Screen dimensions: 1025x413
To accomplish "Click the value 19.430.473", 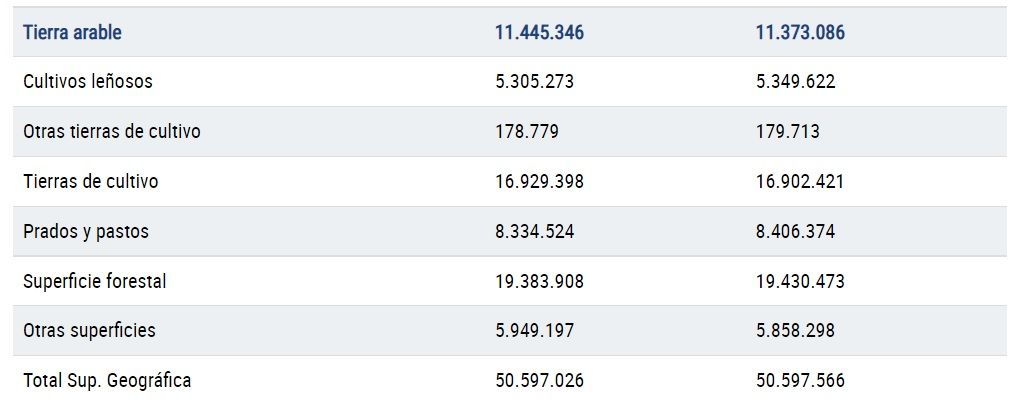I will click(800, 282).
